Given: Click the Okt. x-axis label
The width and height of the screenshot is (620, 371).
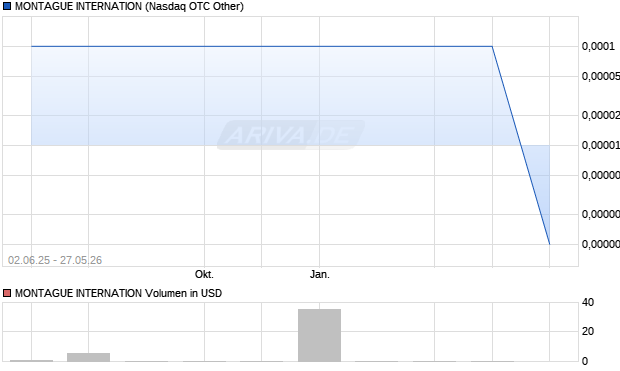Looking at the screenshot, I should pyautogui.click(x=204, y=274).
